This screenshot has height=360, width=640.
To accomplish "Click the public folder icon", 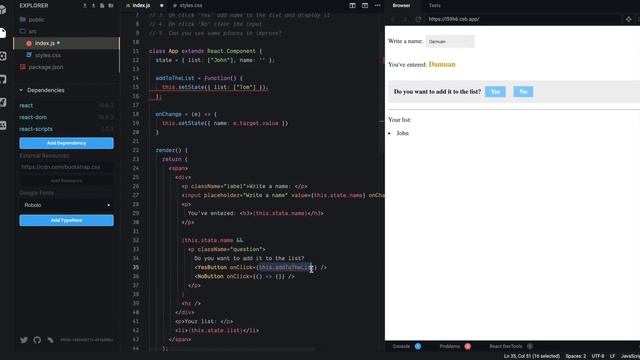I will pyautogui.click(x=22, y=20).
